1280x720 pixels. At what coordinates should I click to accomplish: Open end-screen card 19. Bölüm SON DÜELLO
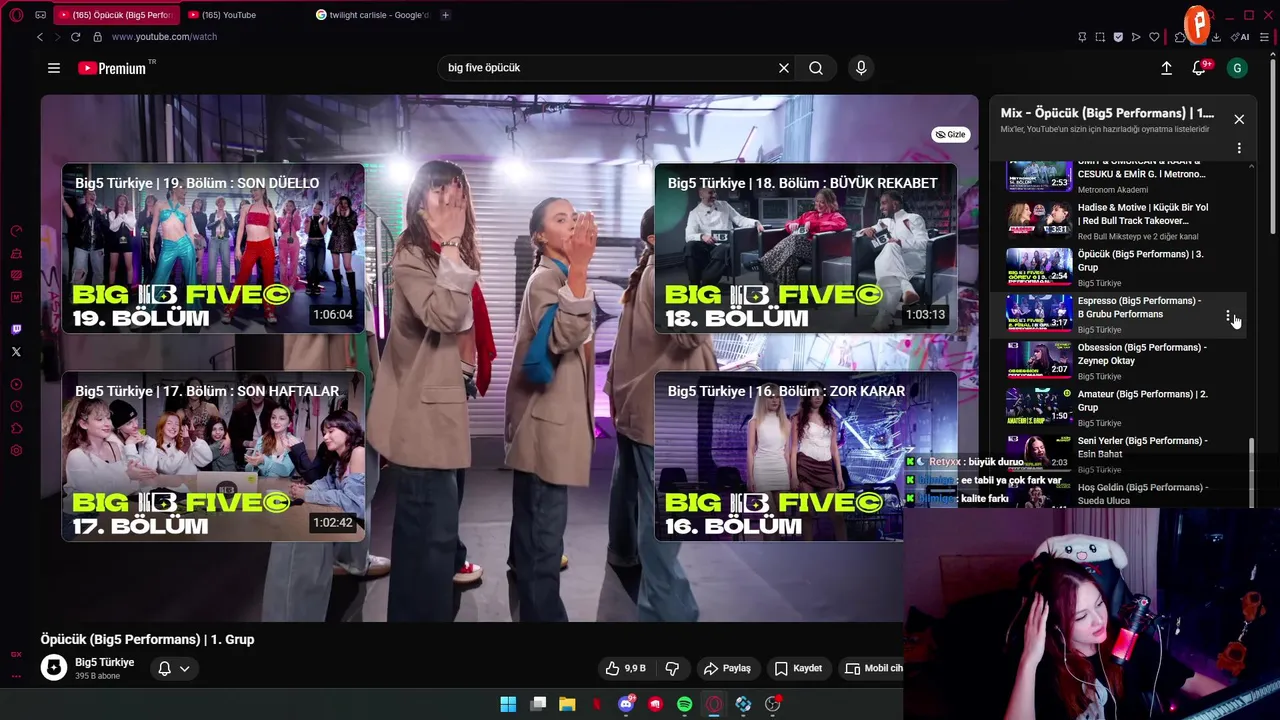213,248
